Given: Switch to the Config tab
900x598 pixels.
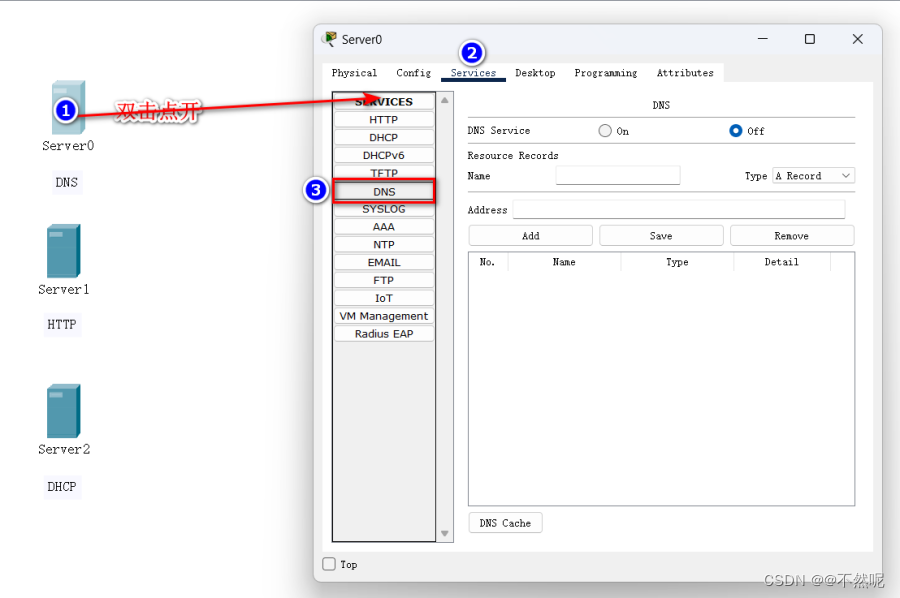Looking at the screenshot, I should (x=413, y=73).
